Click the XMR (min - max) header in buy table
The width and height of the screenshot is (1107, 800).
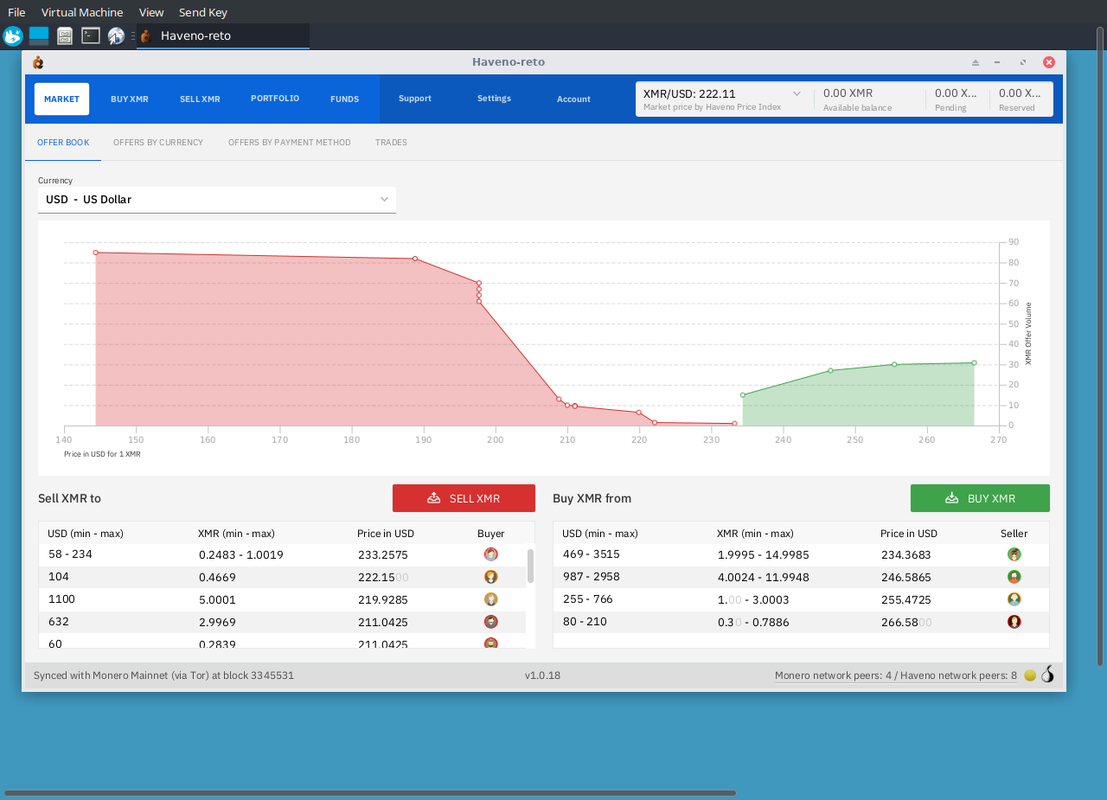pos(755,534)
